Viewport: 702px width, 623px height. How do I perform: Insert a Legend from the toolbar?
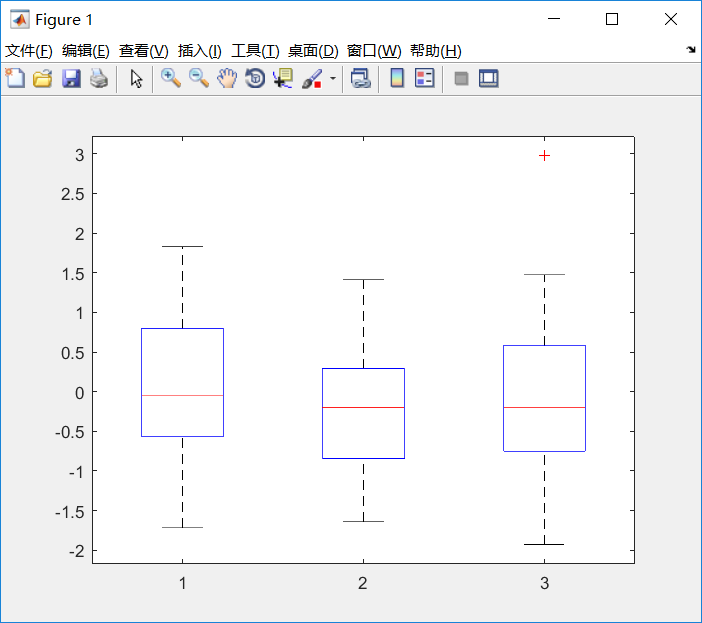pos(424,78)
